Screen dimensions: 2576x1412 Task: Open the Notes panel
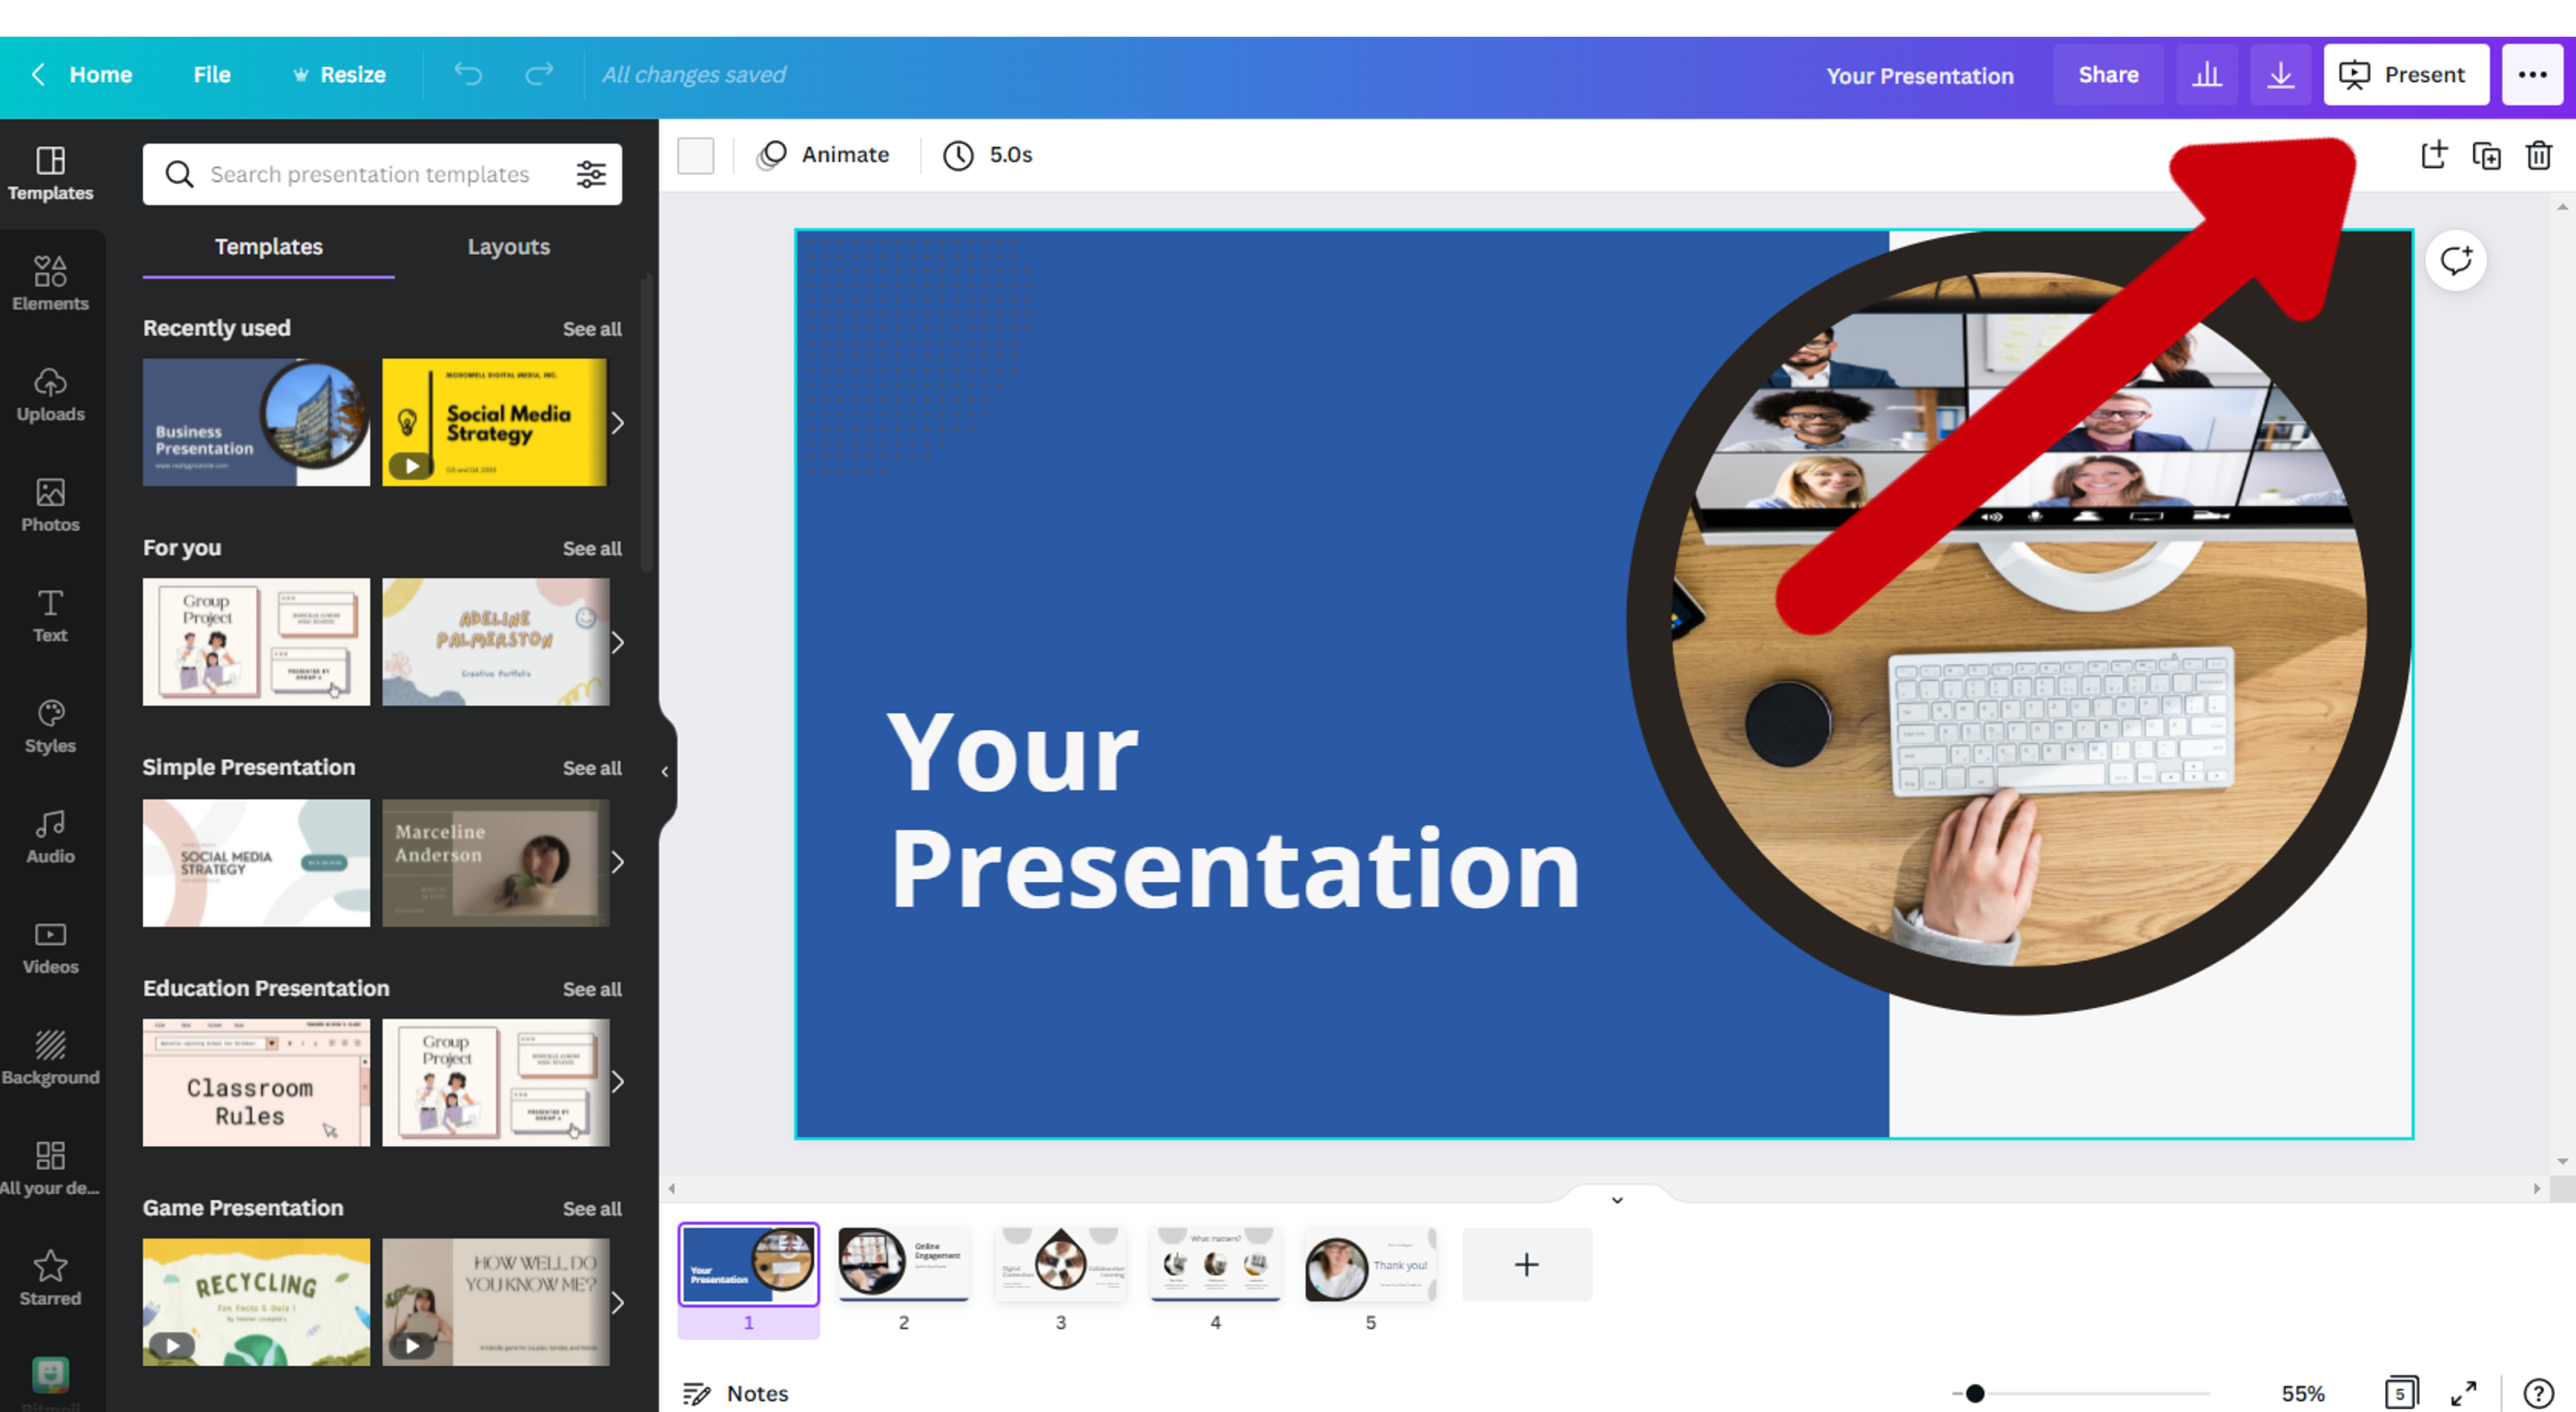[735, 1393]
